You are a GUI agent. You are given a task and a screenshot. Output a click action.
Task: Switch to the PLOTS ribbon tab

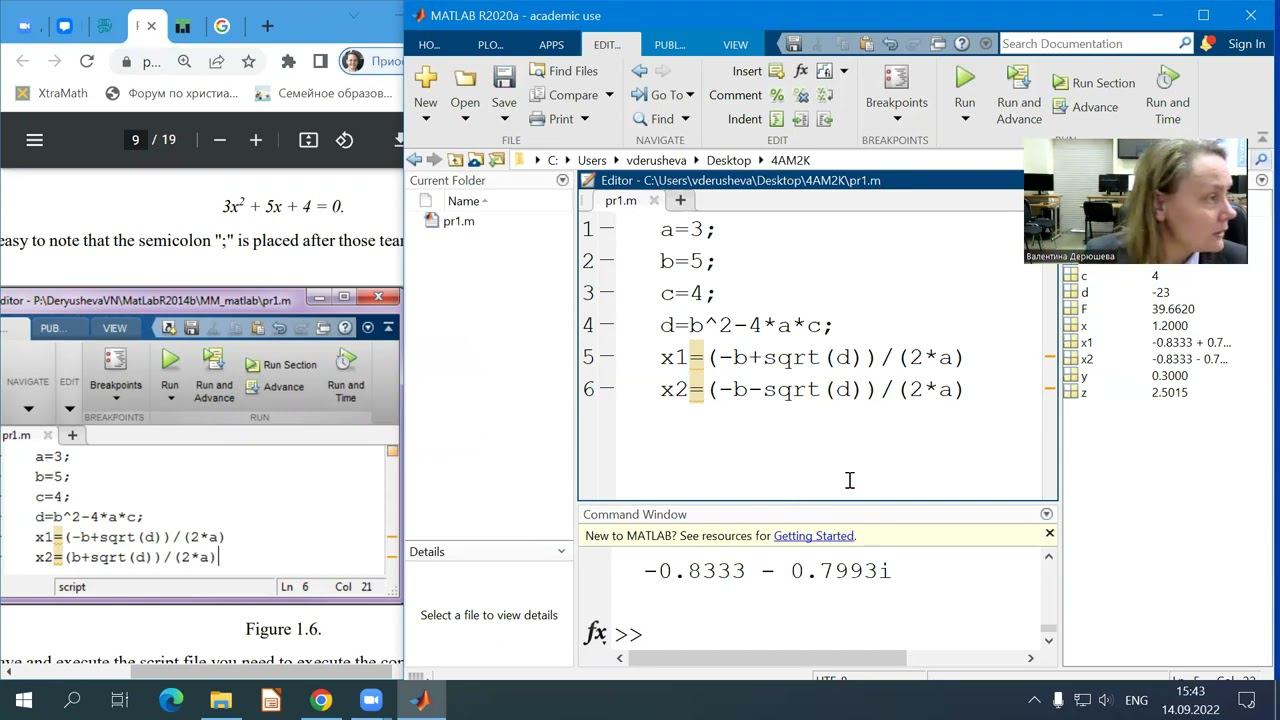(490, 45)
